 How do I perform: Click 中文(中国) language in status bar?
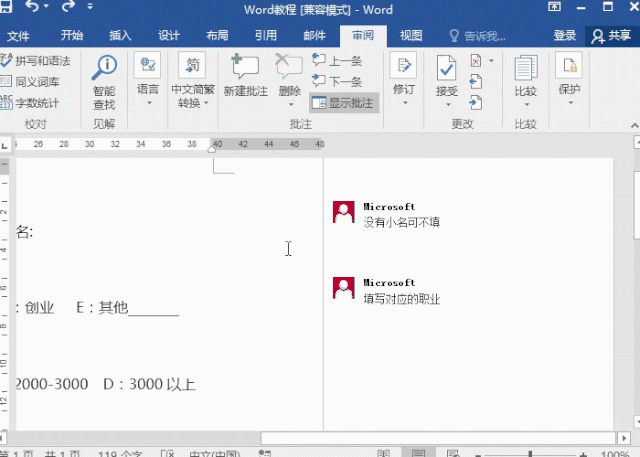[x=215, y=454]
